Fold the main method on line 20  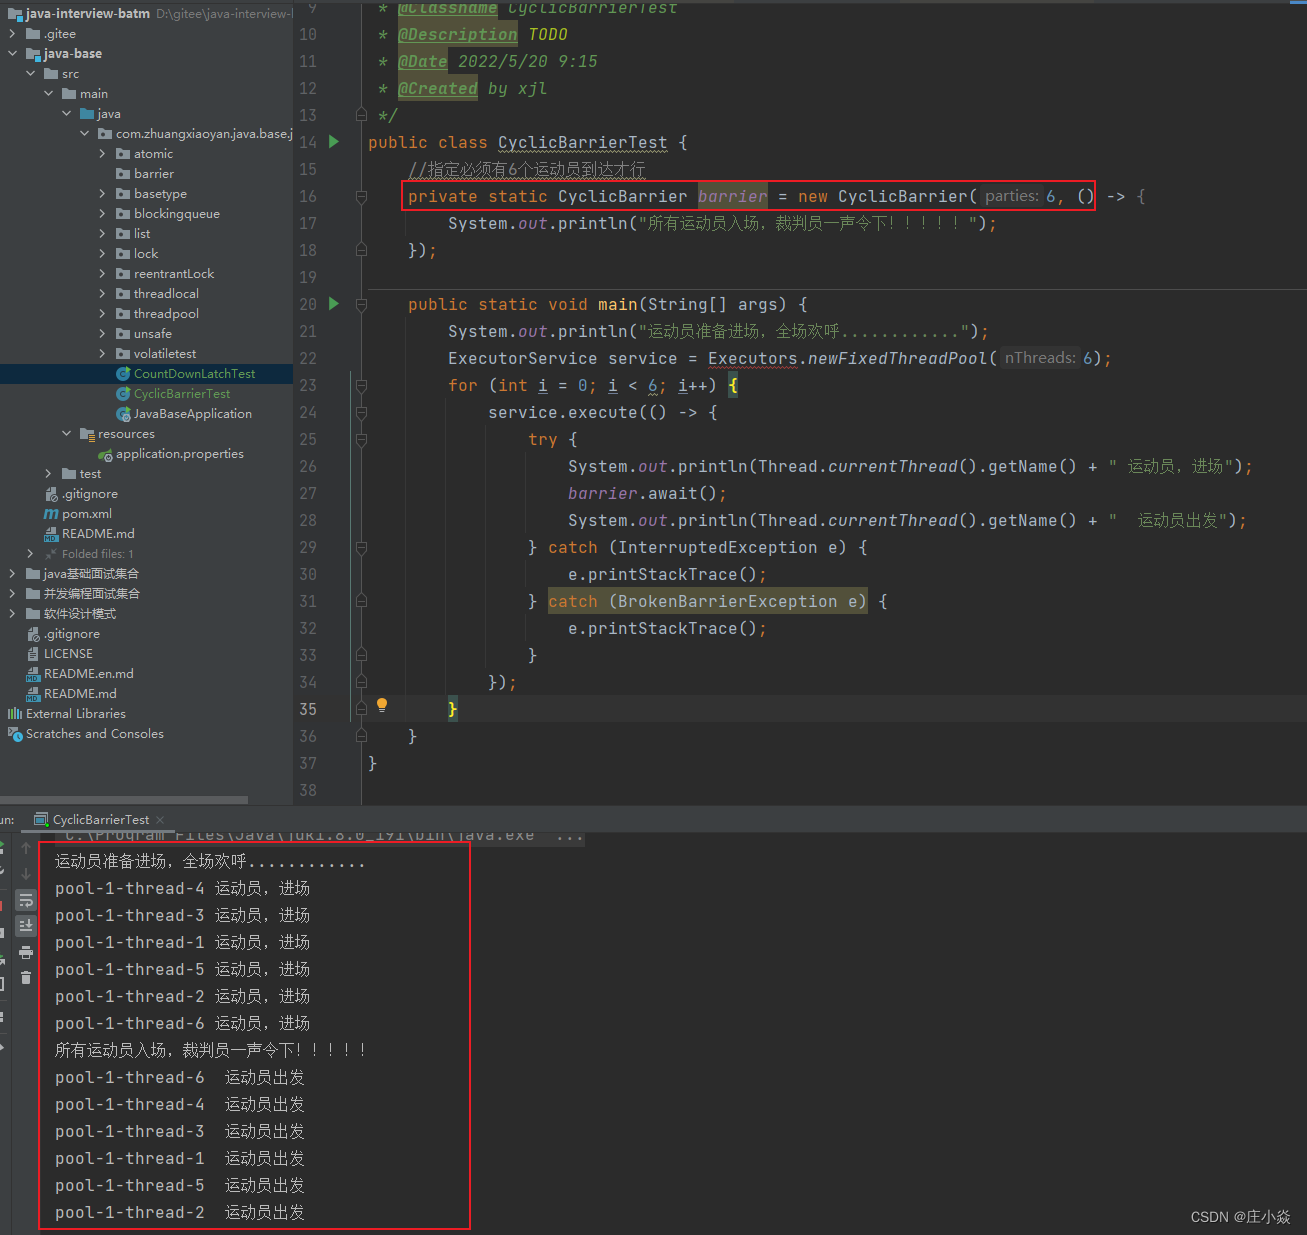361,305
